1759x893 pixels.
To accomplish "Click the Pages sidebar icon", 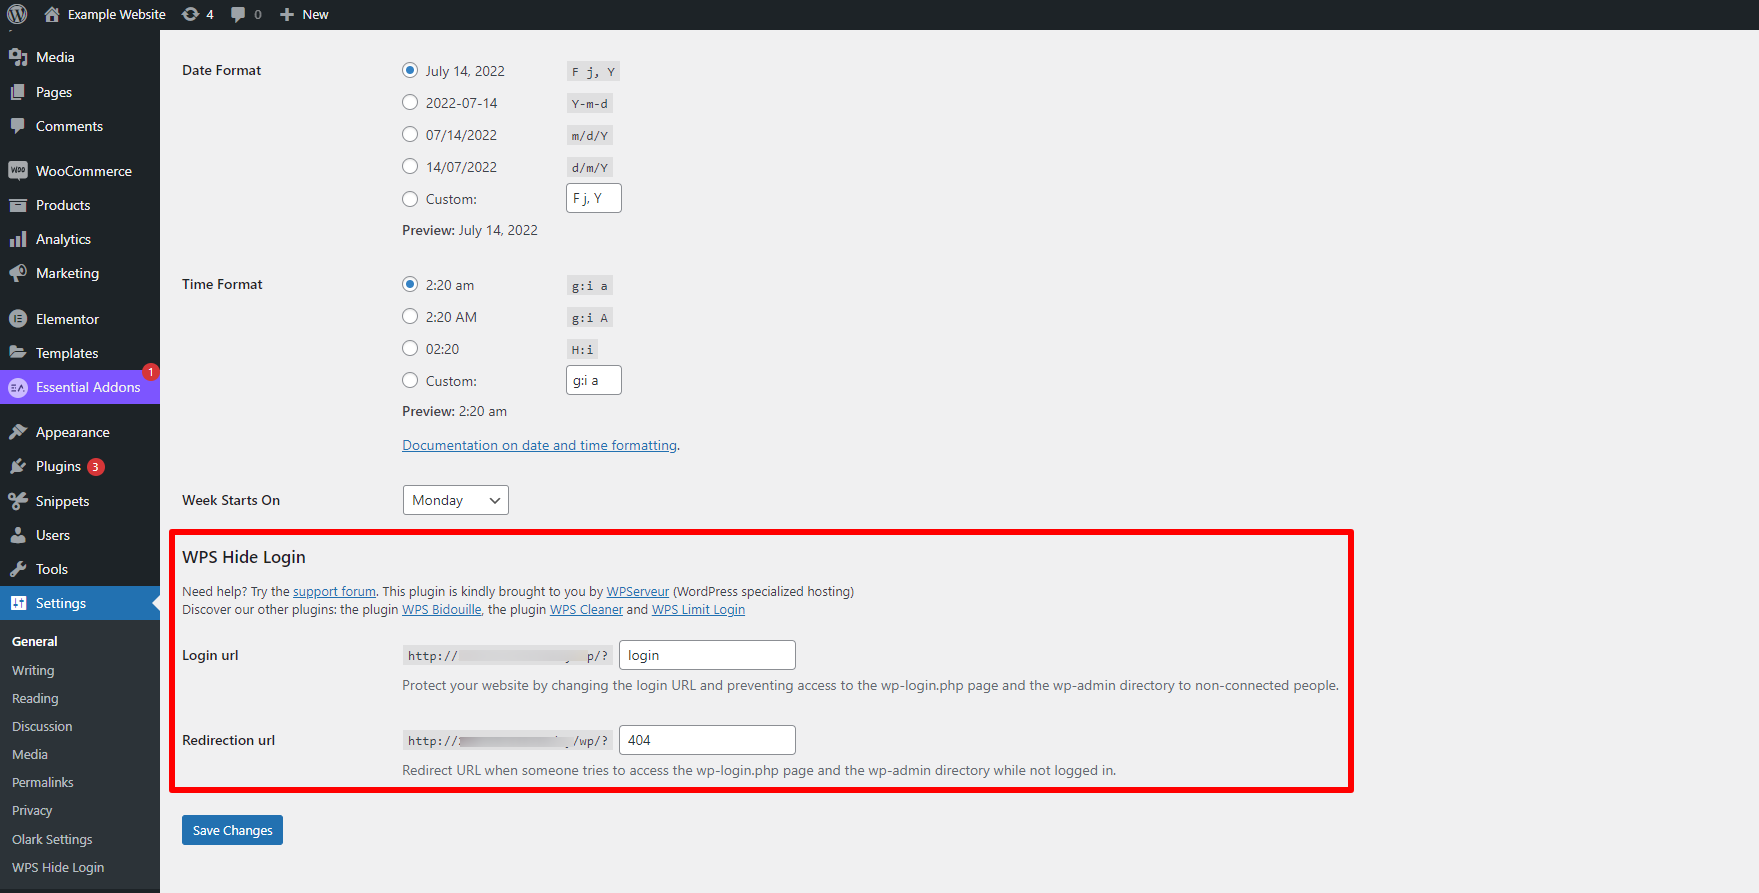I will 18,92.
